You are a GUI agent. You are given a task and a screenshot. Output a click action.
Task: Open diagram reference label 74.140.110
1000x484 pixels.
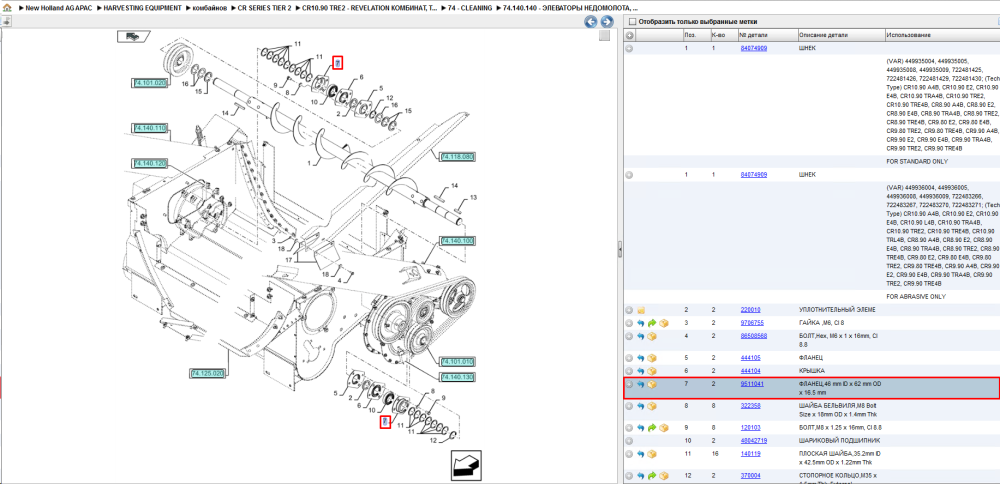point(150,128)
